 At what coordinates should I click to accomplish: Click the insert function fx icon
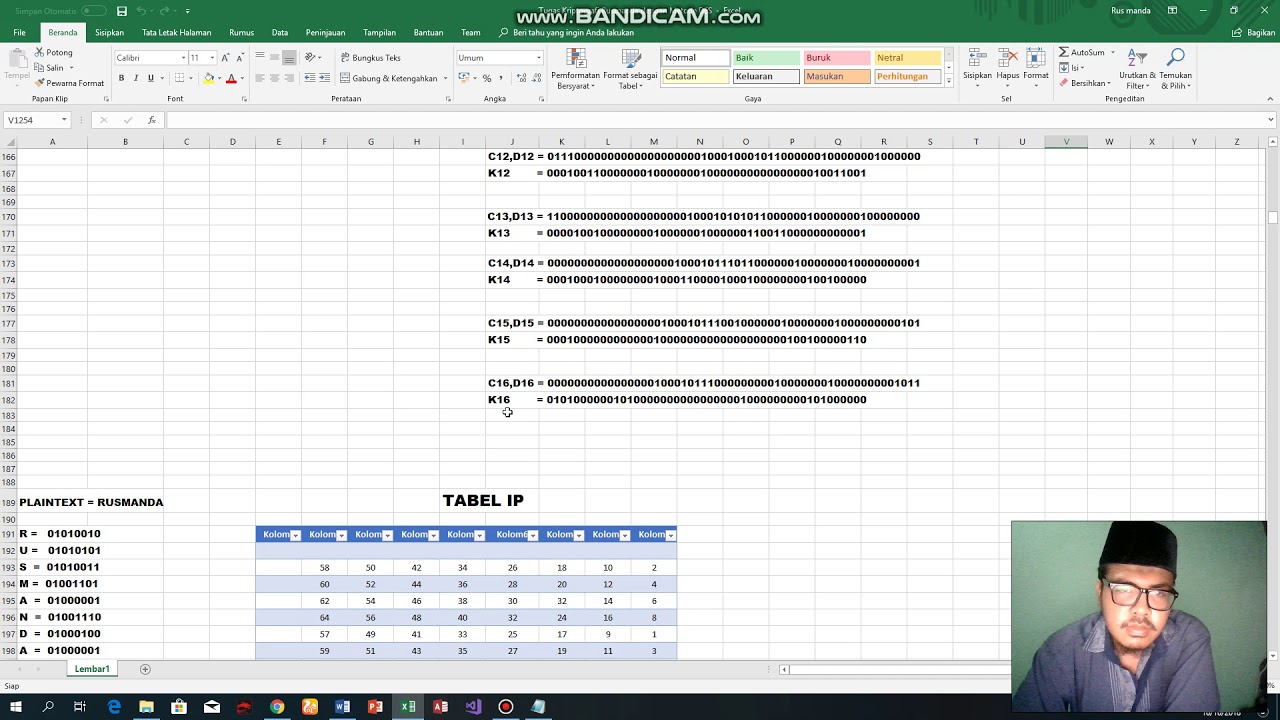click(x=152, y=120)
